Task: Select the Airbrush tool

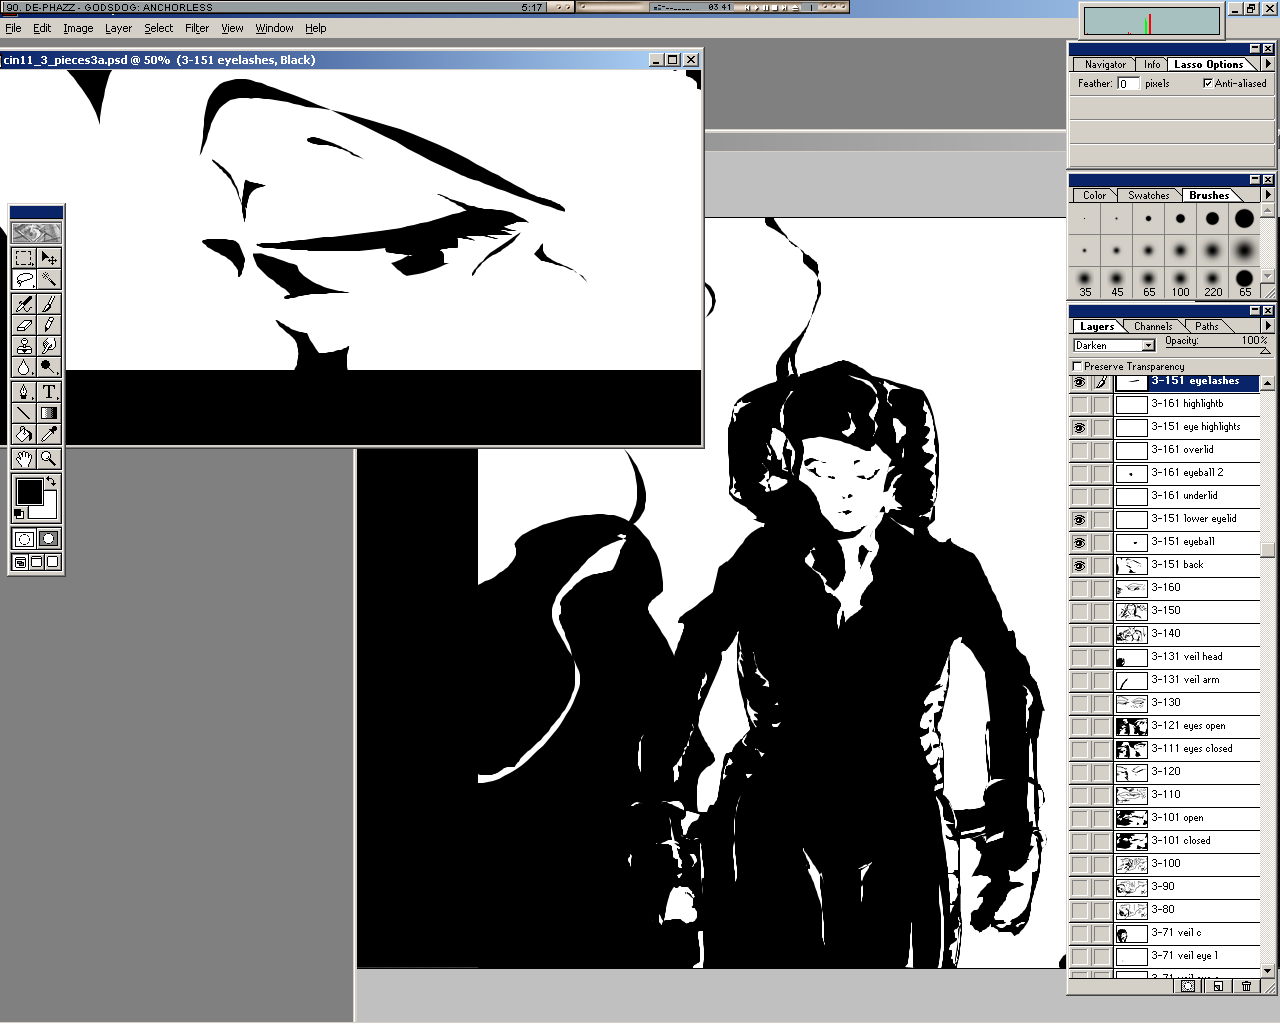Action: [x=25, y=304]
